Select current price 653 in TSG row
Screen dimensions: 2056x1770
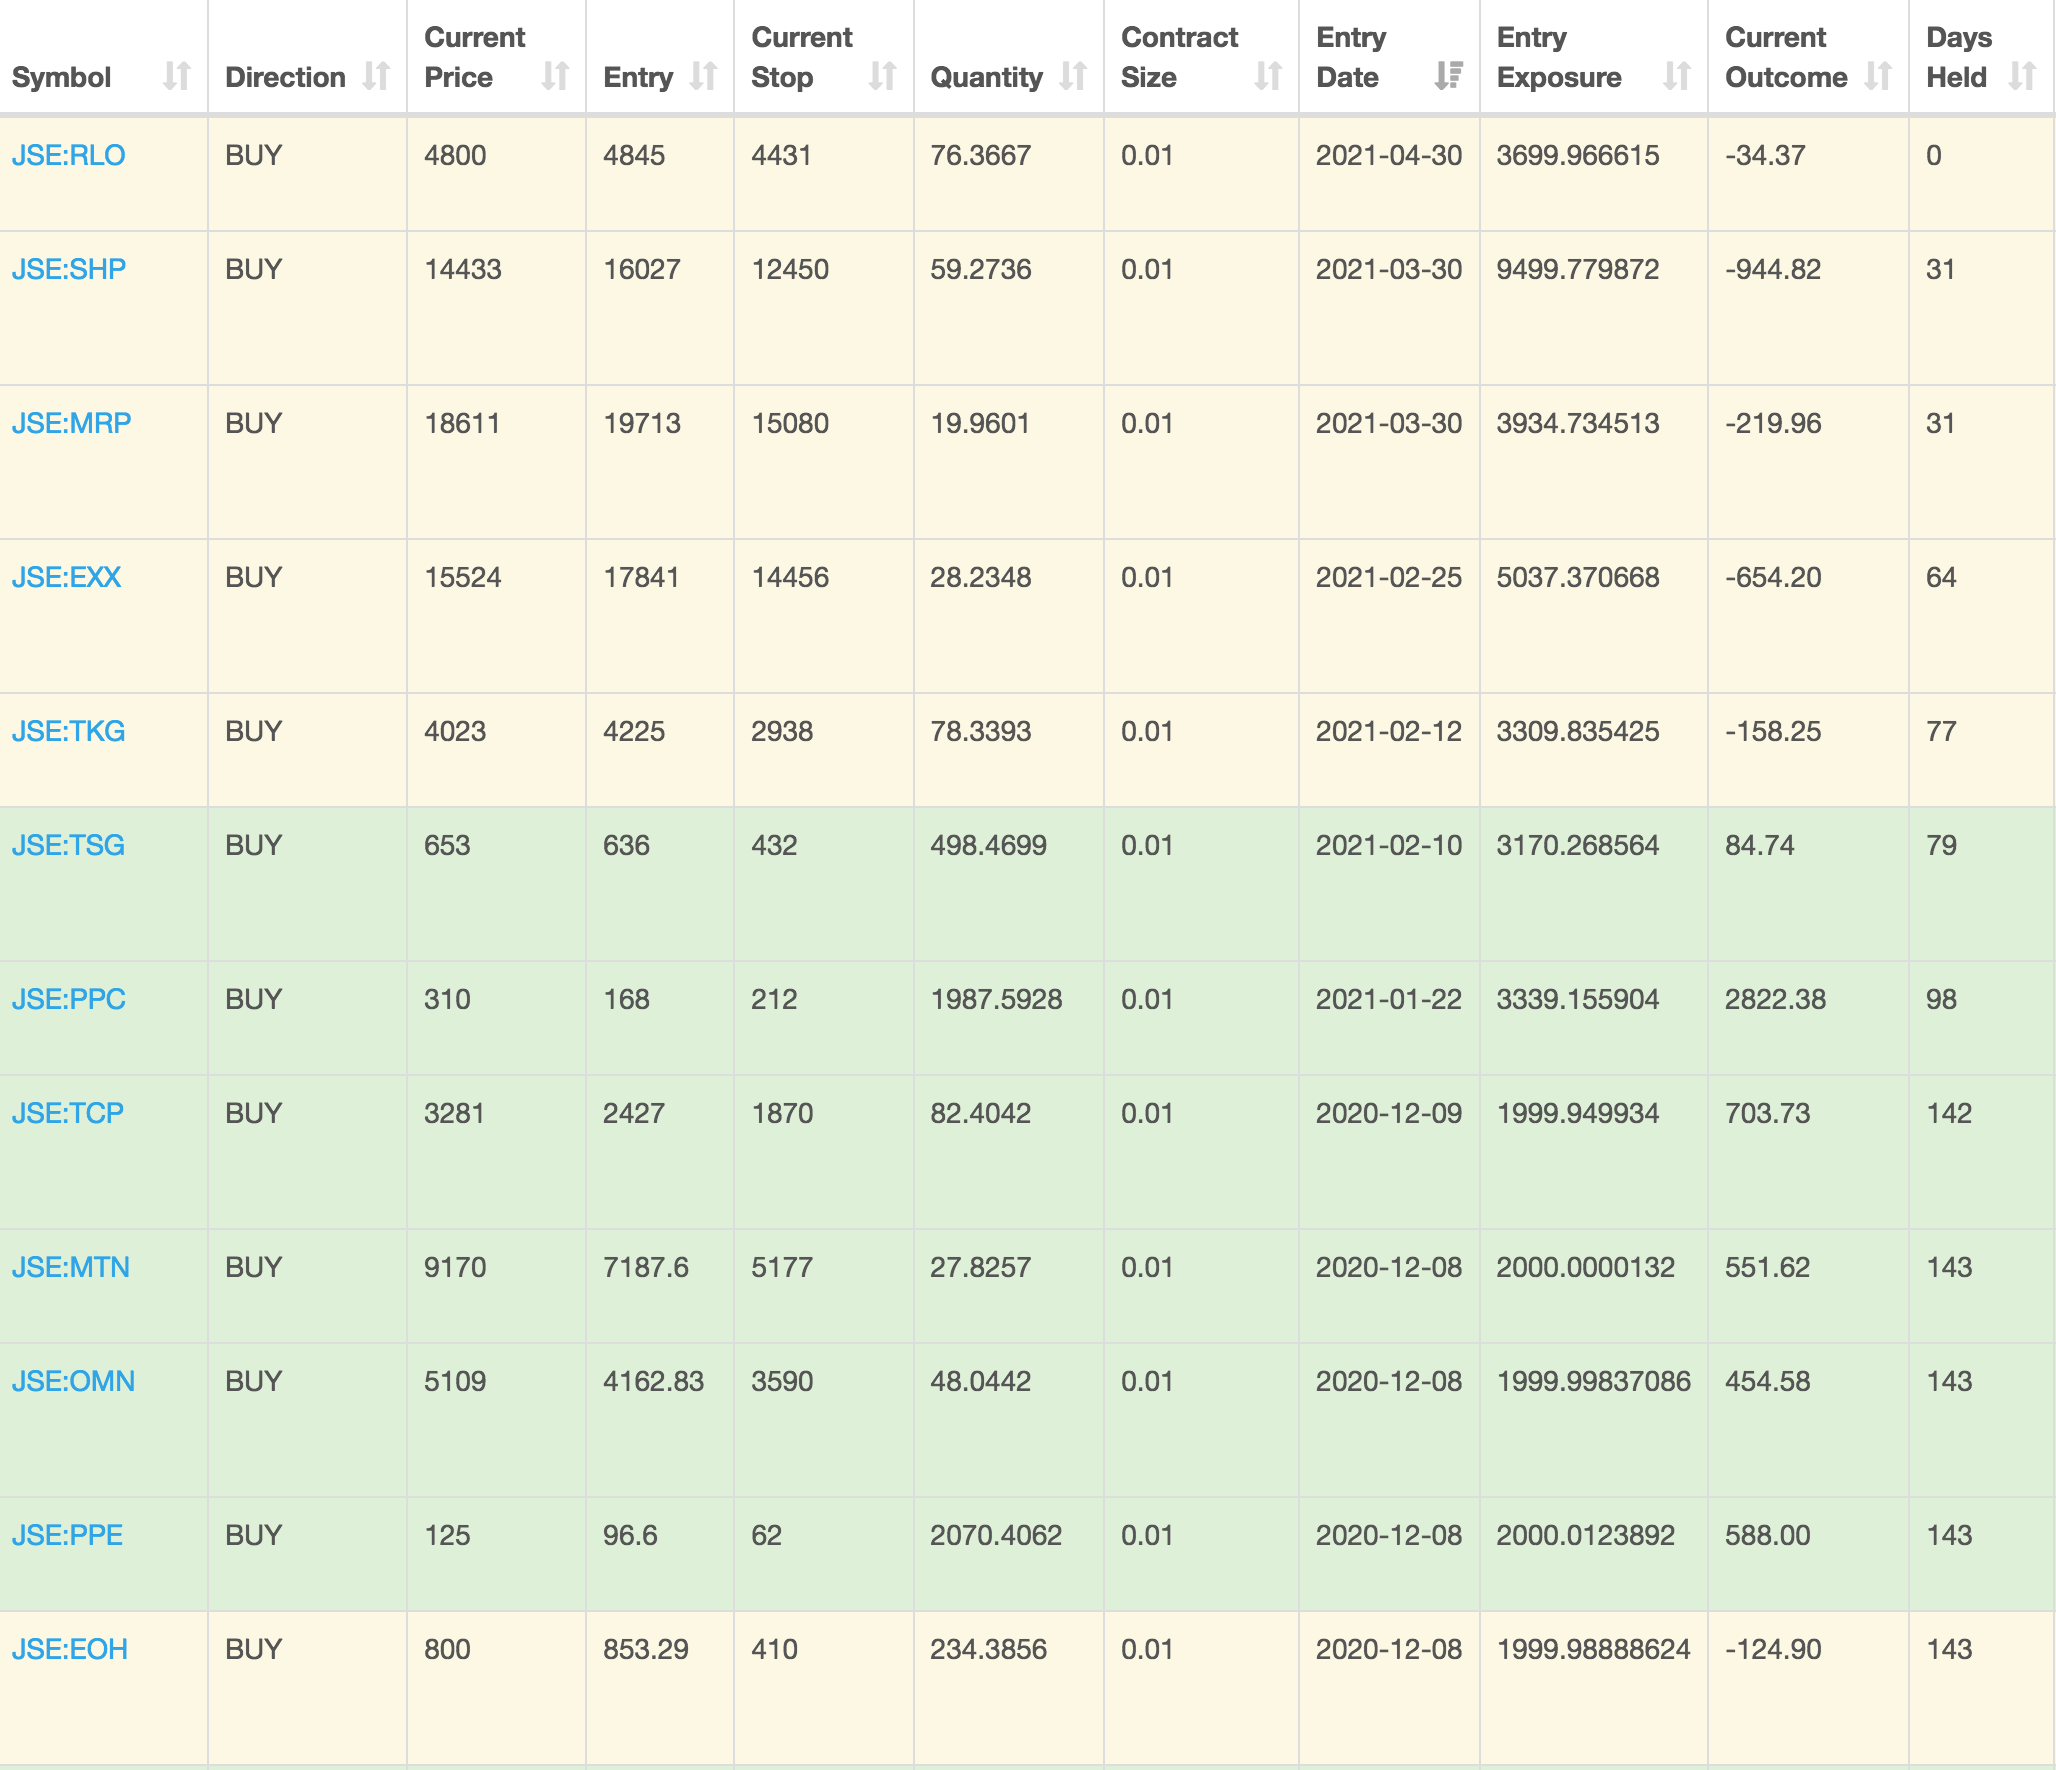click(x=447, y=845)
